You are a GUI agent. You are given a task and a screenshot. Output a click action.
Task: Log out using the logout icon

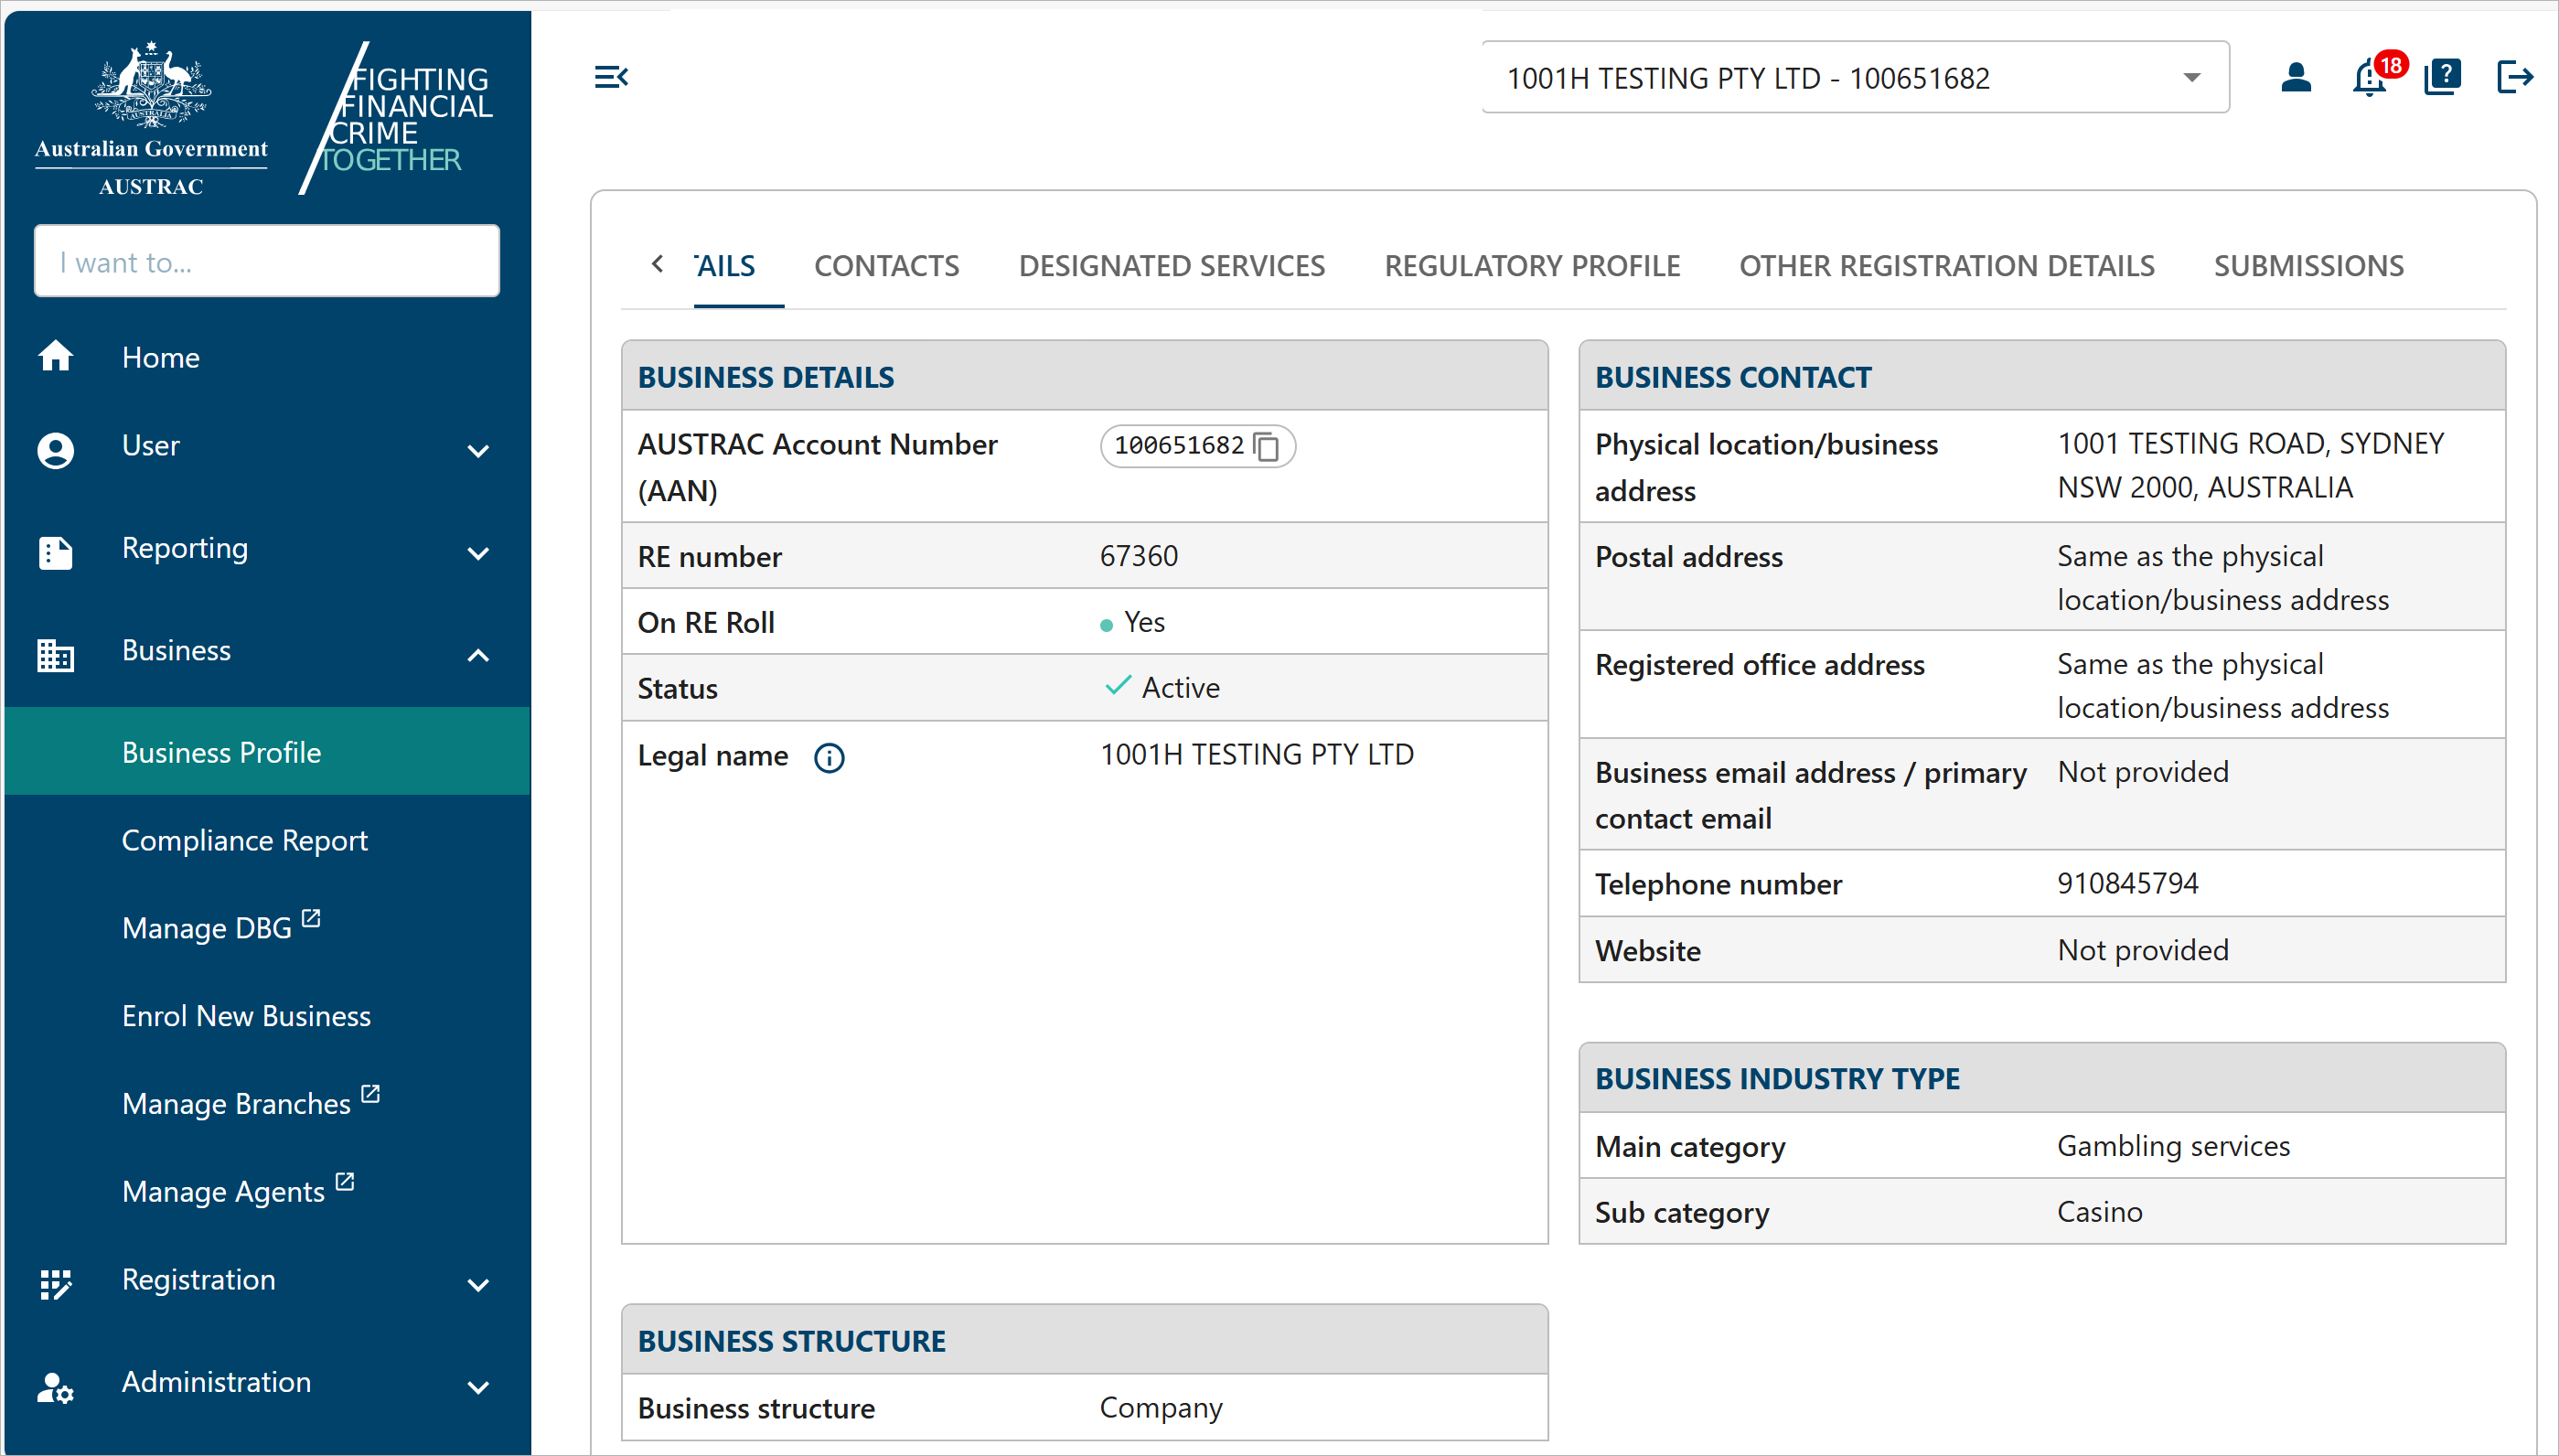(x=2516, y=77)
